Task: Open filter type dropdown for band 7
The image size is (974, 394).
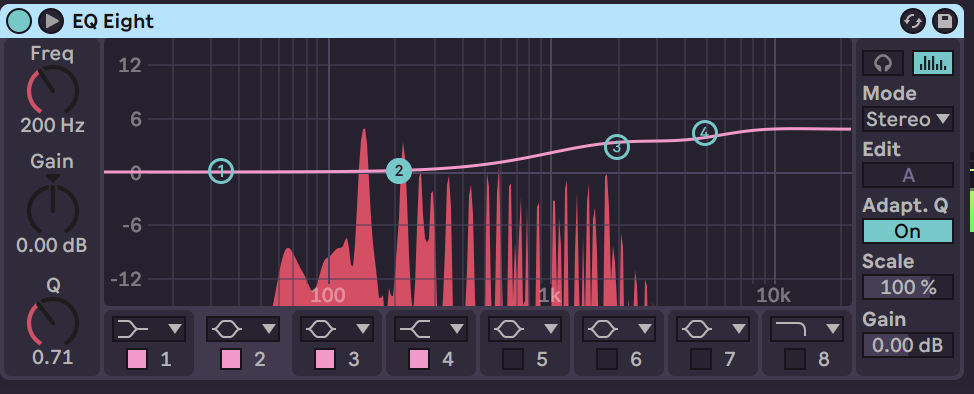Action: (x=712, y=329)
